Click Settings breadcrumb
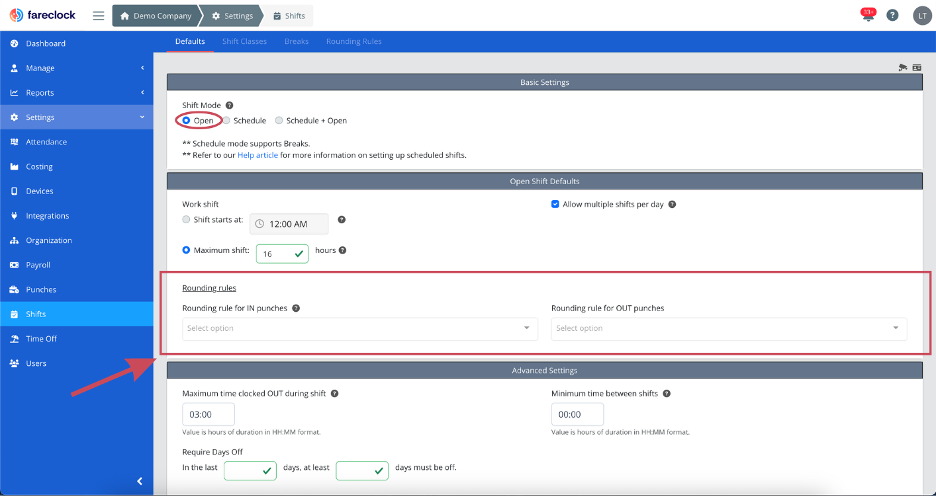 232,16
